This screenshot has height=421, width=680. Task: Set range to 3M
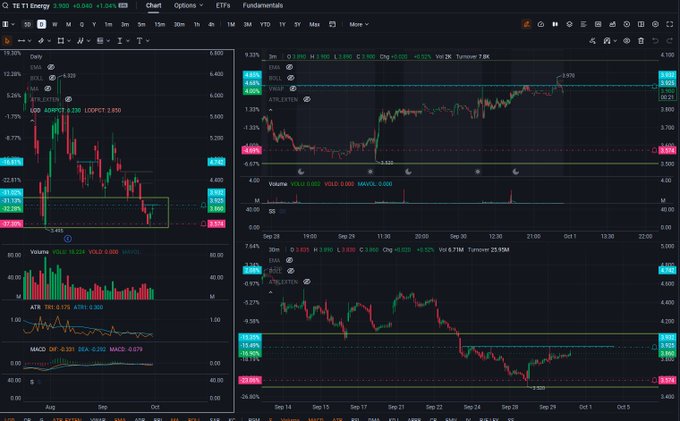point(248,25)
